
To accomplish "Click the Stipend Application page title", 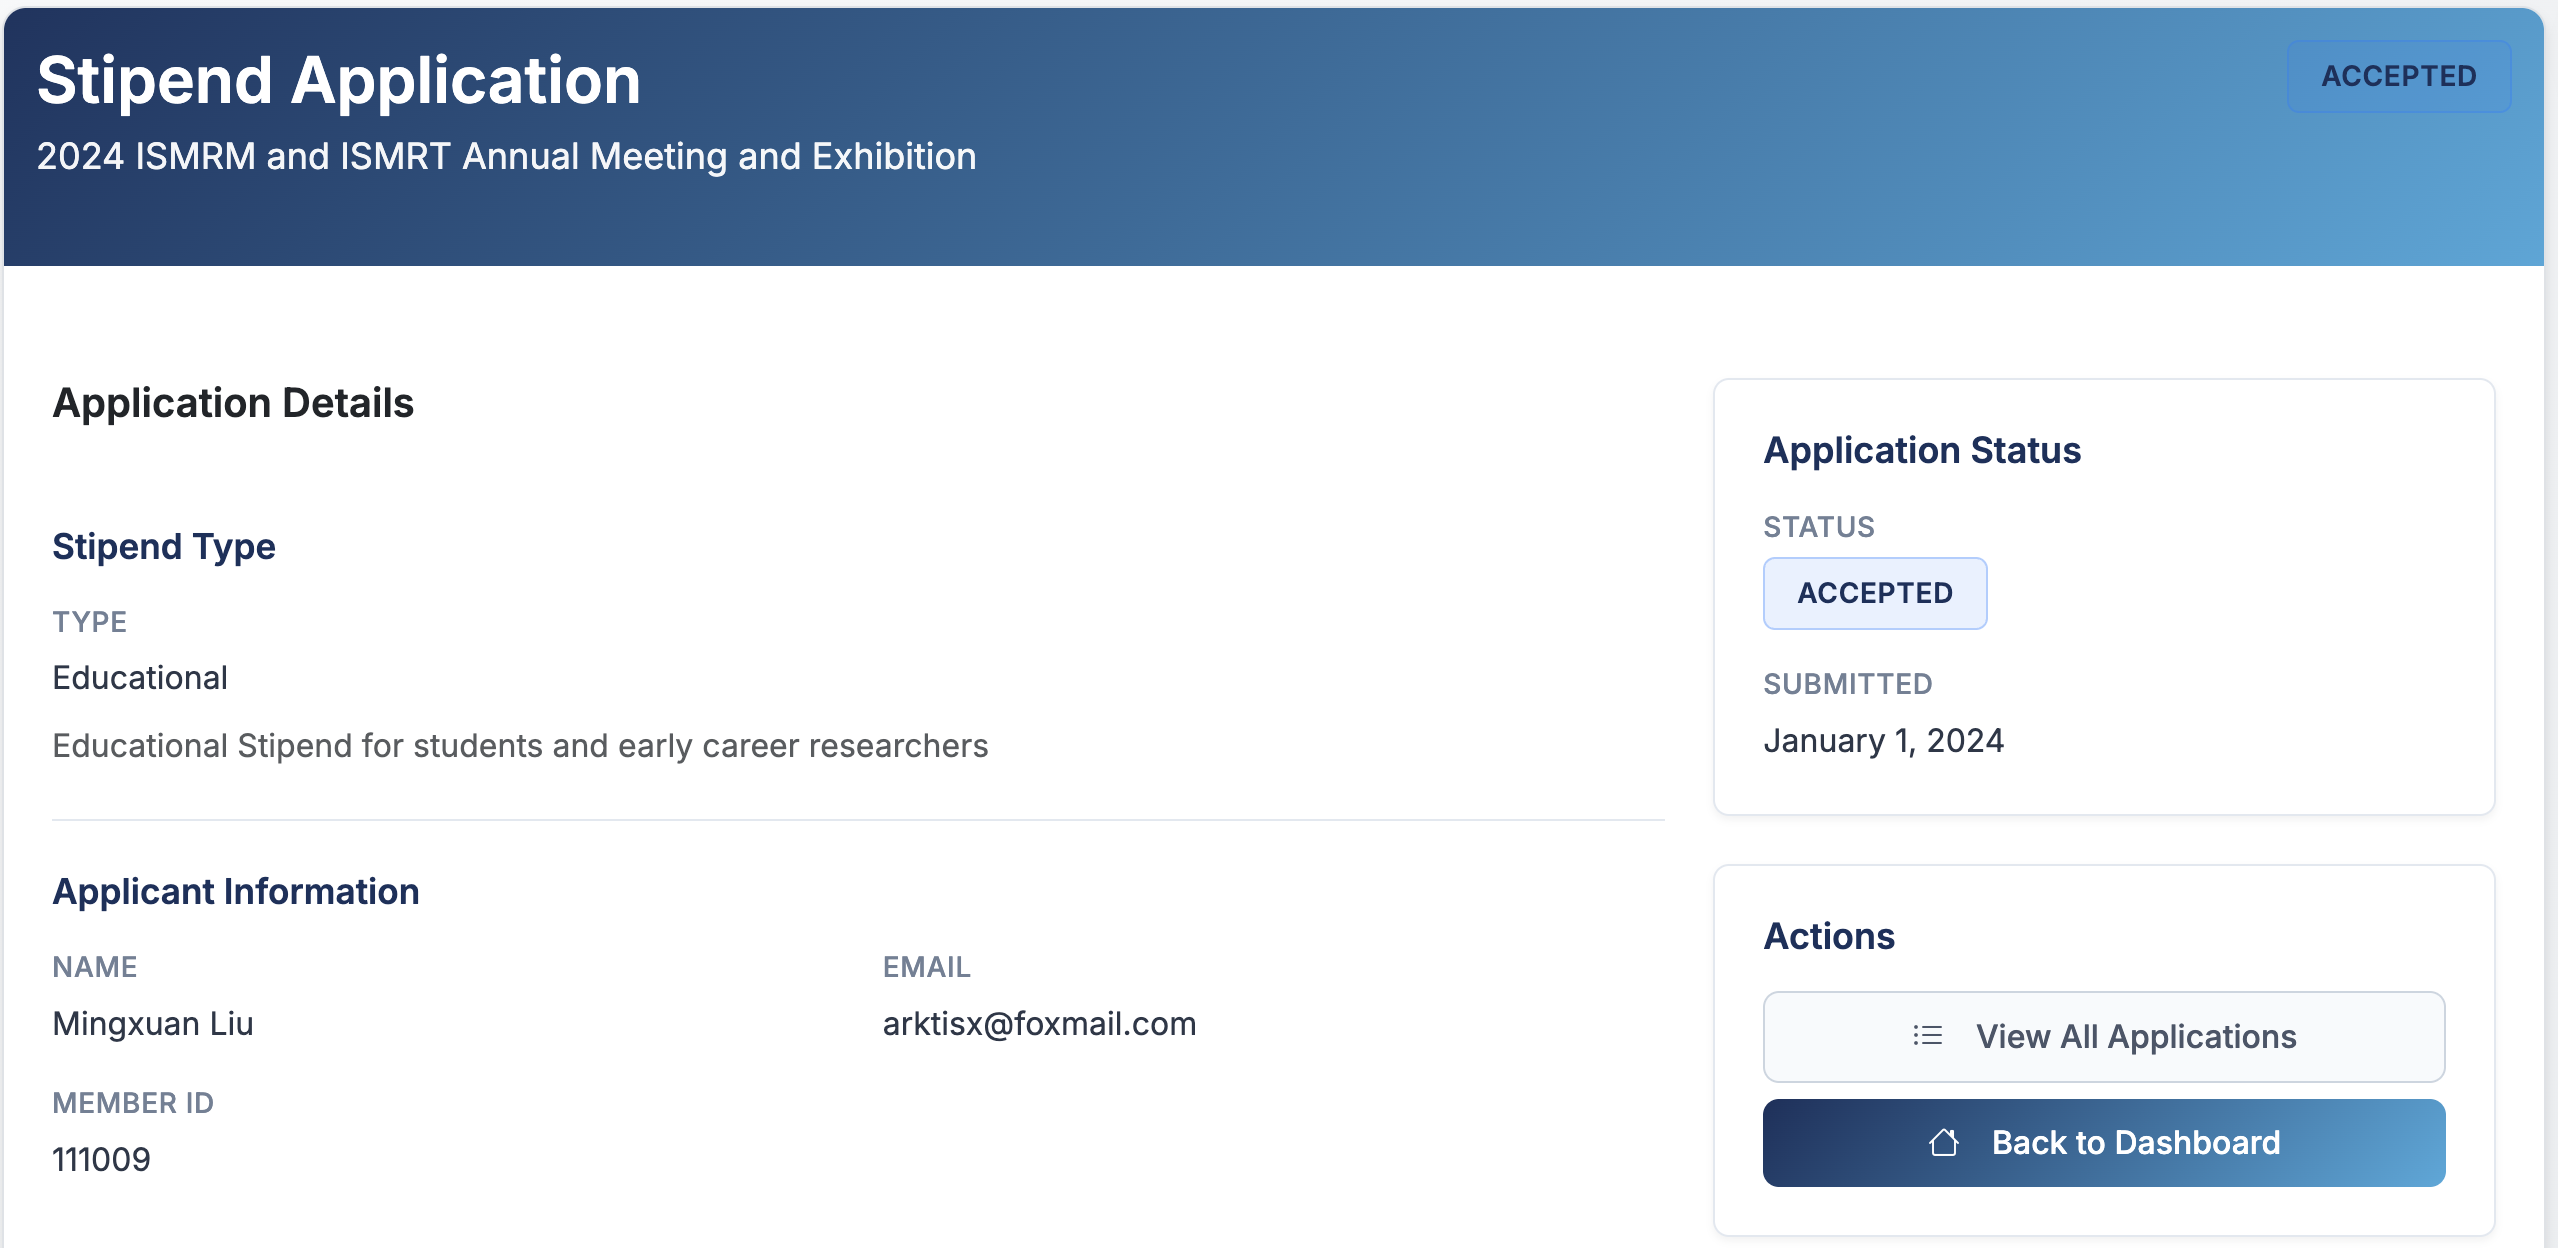I will pyautogui.click(x=338, y=80).
